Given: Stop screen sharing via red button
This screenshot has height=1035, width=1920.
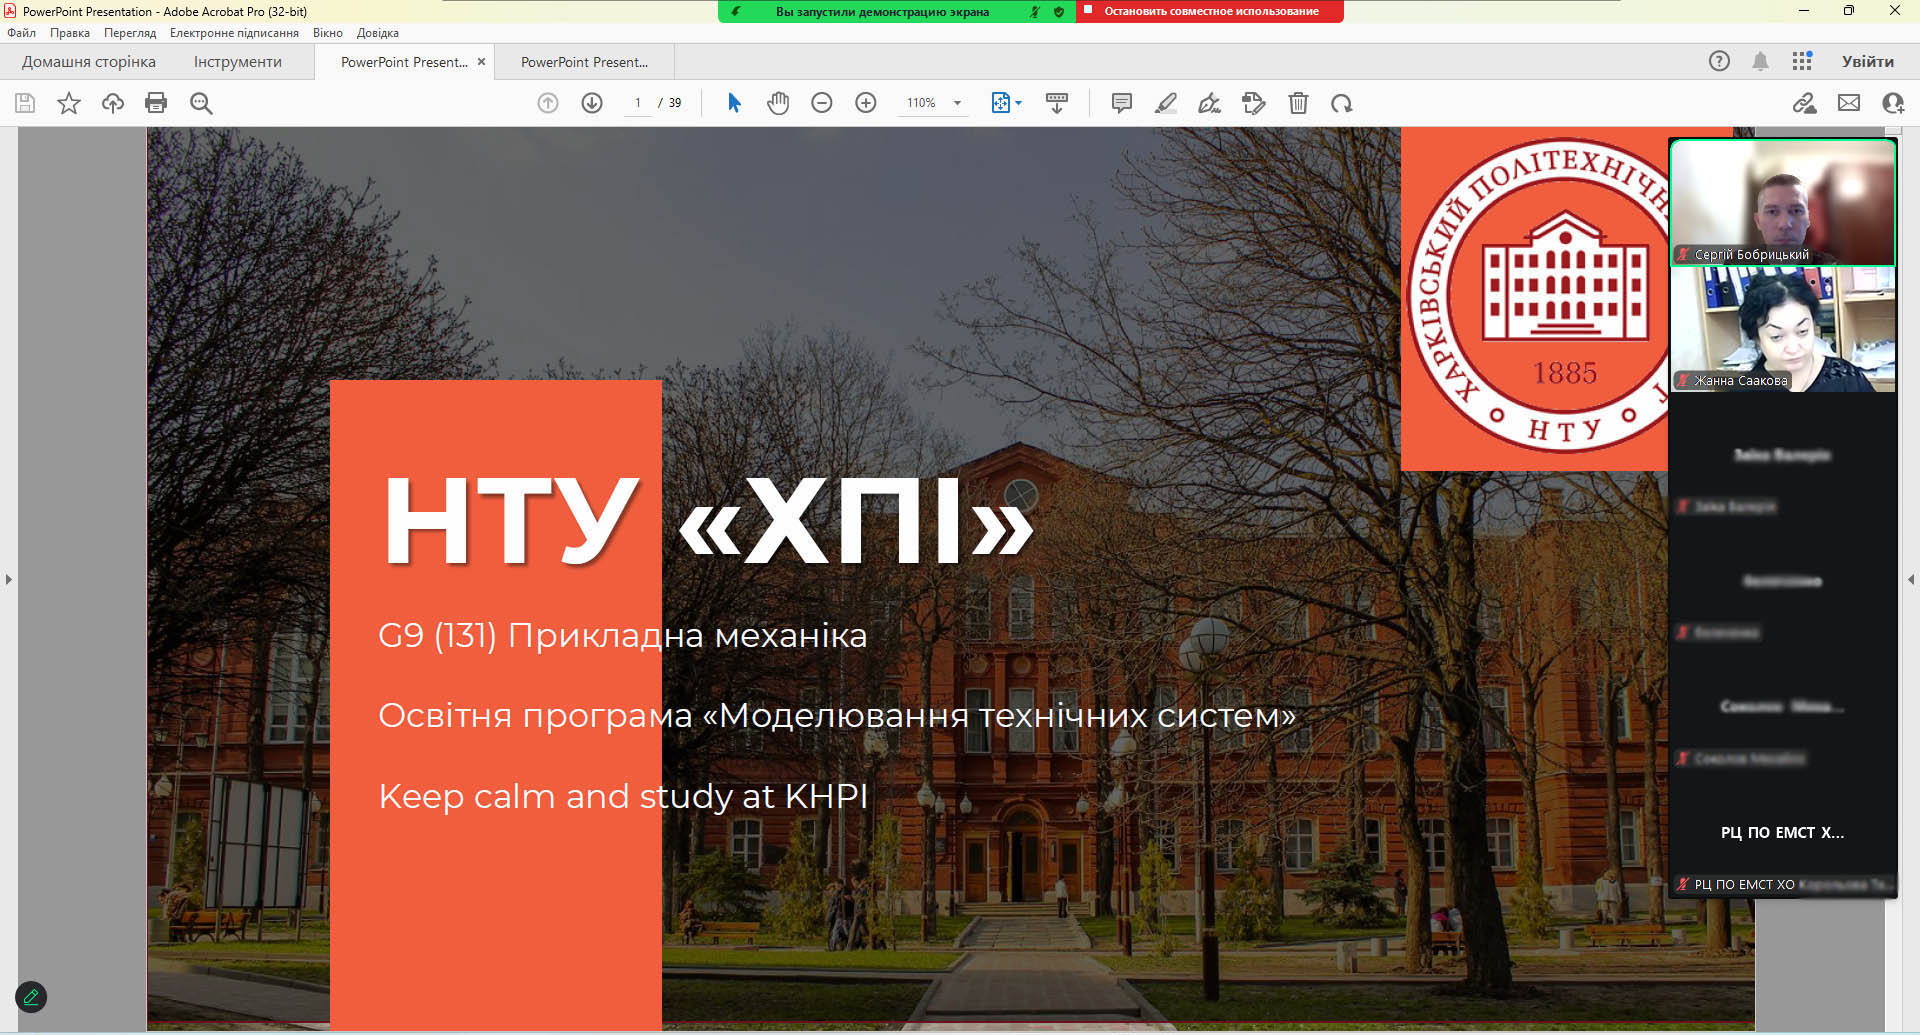Looking at the screenshot, I should click(x=1210, y=12).
